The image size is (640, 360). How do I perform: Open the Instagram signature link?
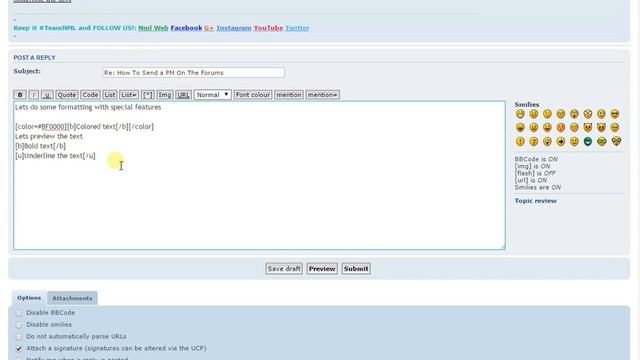pos(234,28)
